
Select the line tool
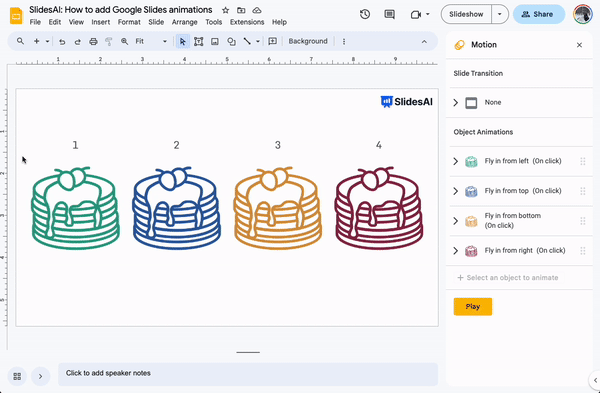pyautogui.click(x=247, y=41)
